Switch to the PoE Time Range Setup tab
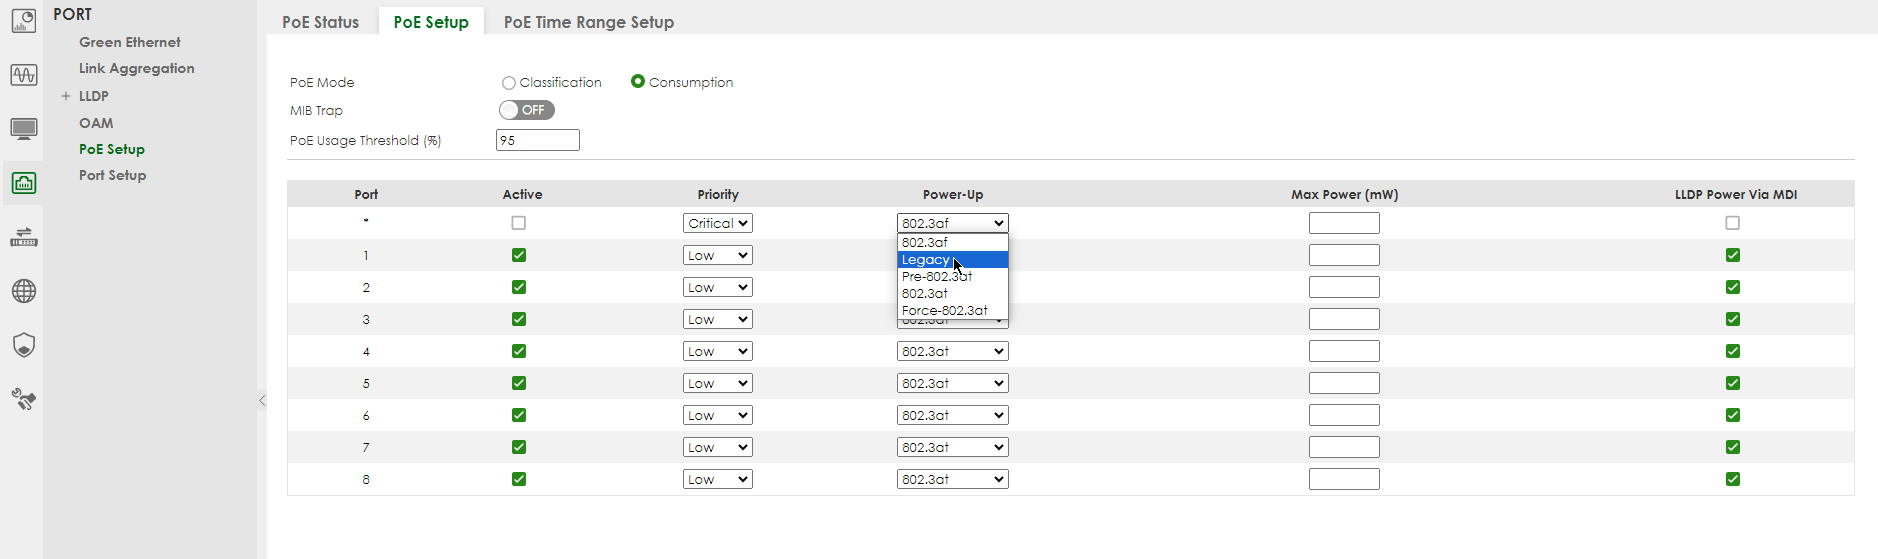 click(588, 22)
